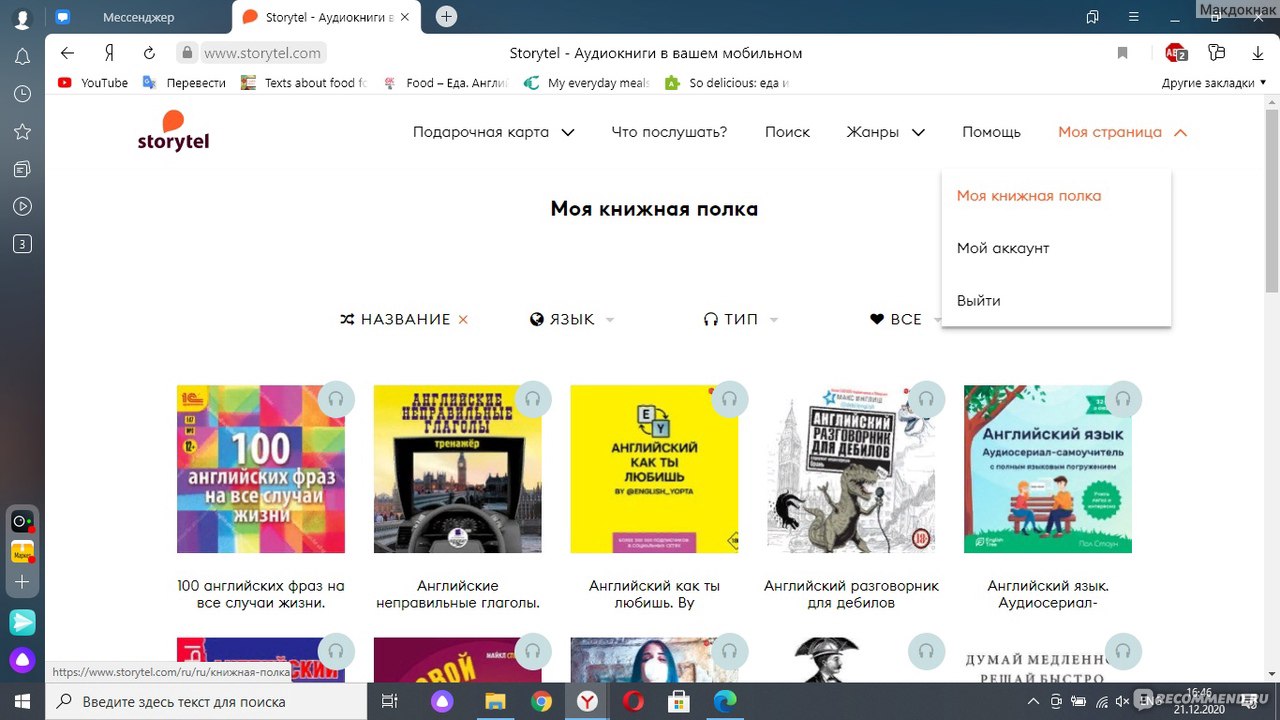The height and width of the screenshot is (720, 1280).
Task: Open Что послушать? navigation item
Action: click(x=669, y=132)
